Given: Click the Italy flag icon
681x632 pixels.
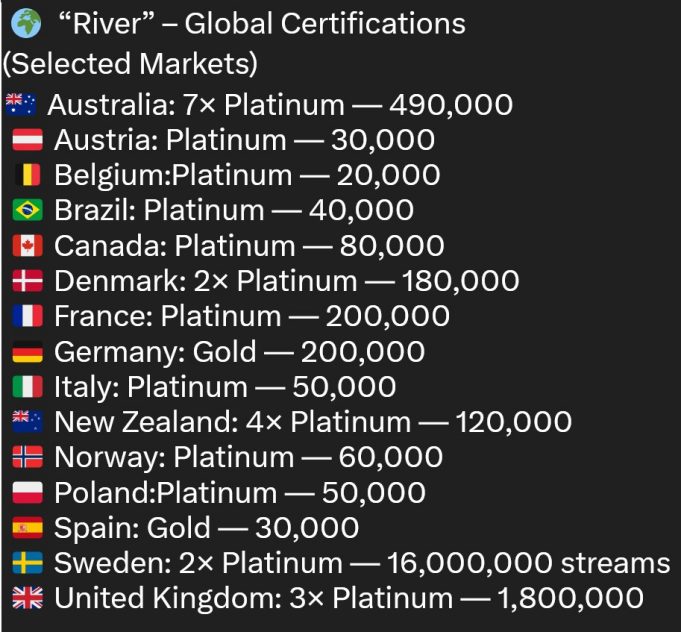Looking at the screenshot, I should tap(28, 387).
